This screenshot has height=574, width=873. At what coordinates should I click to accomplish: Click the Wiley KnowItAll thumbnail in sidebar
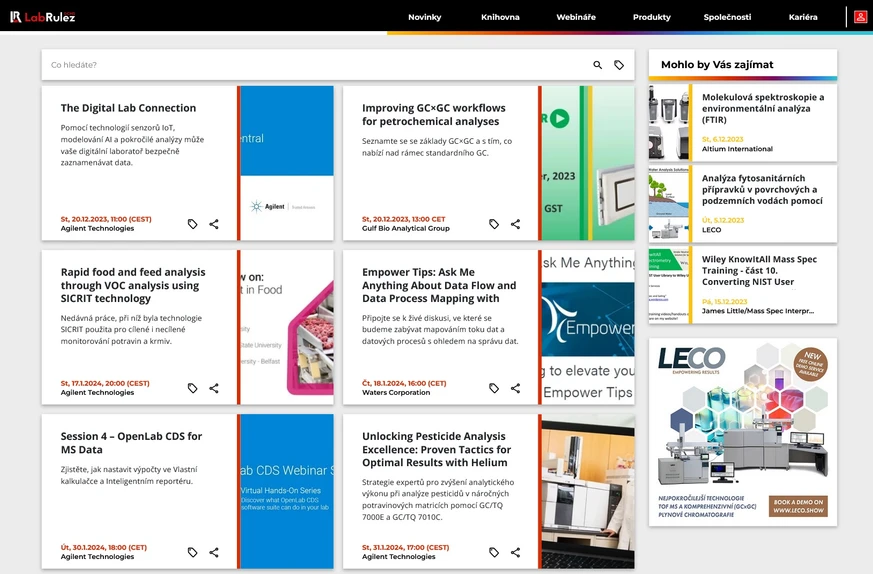(x=669, y=285)
